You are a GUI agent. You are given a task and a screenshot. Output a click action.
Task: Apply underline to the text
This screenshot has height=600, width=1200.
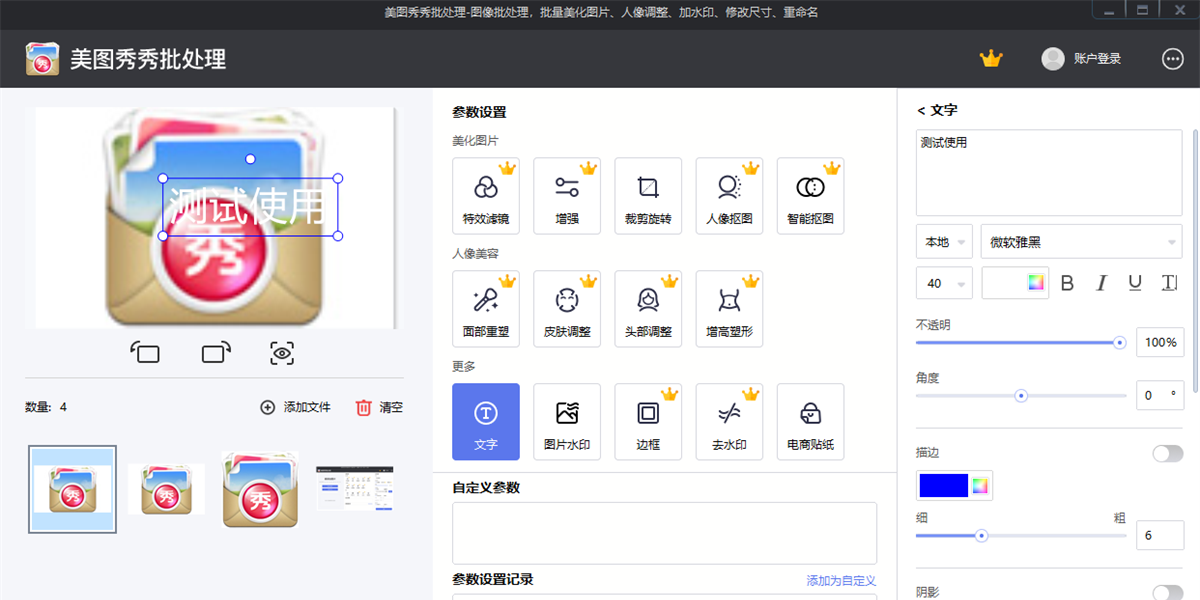[1135, 283]
